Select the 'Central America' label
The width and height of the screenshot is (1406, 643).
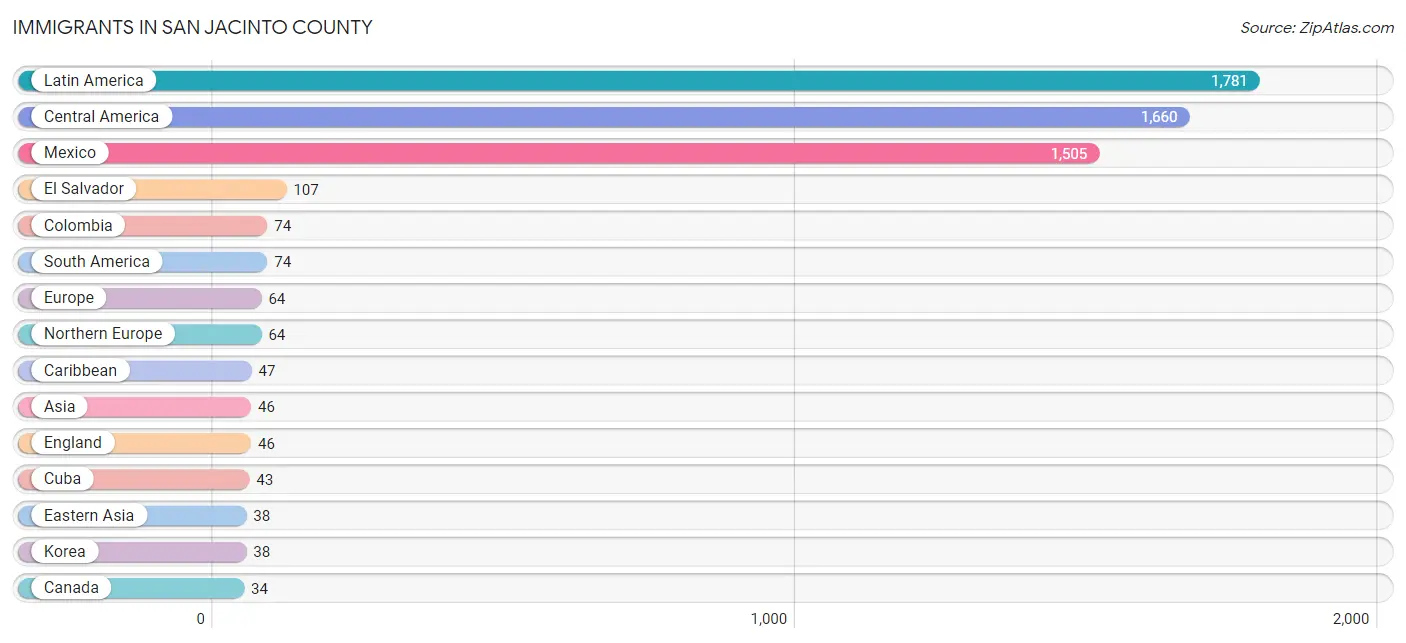(x=101, y=117)
